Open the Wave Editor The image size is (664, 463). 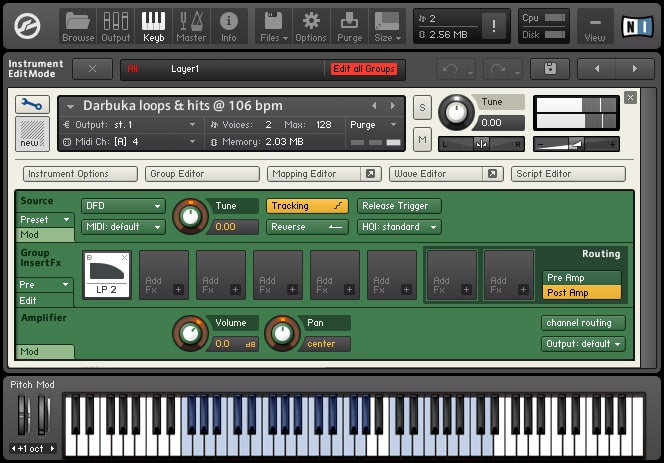436,174
